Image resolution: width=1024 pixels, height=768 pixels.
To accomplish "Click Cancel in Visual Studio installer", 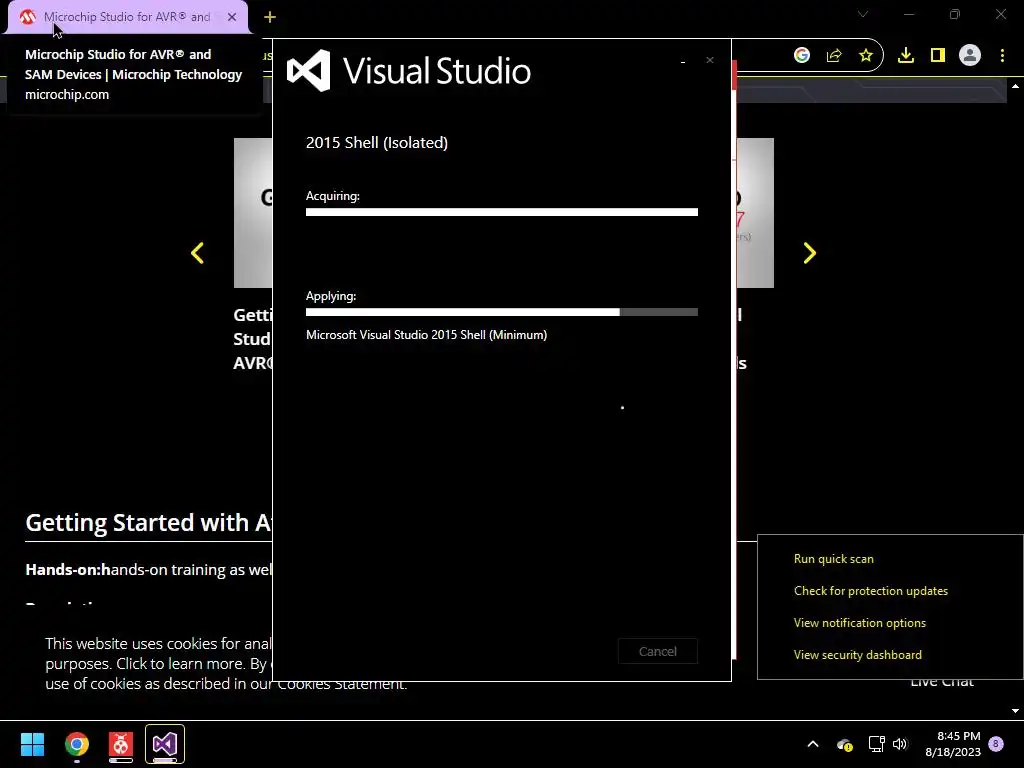I will point(658,651).
